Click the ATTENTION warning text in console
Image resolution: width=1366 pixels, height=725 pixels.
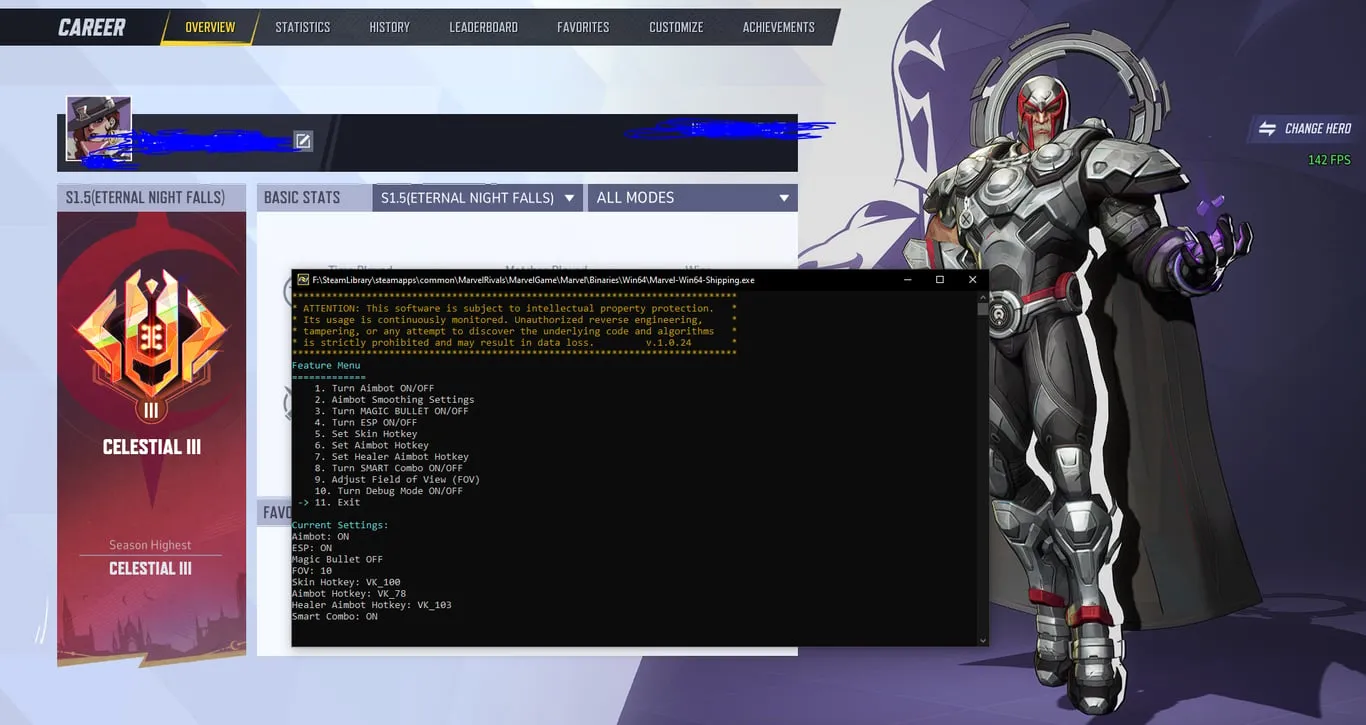coord(514,325)
